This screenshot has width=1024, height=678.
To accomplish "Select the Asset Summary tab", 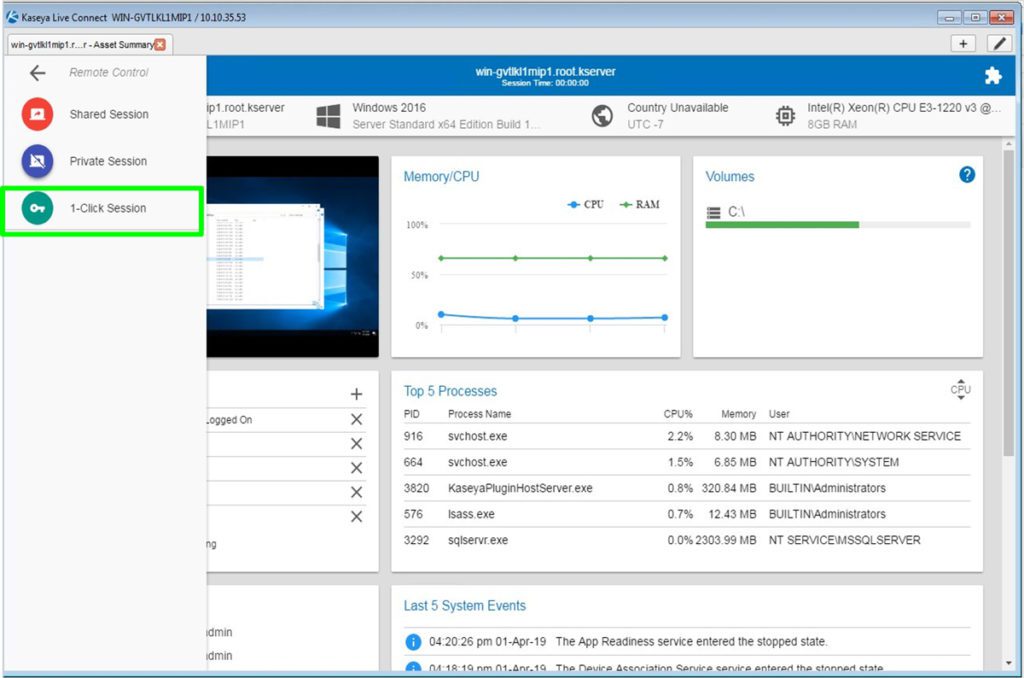I will click(82, 44).
